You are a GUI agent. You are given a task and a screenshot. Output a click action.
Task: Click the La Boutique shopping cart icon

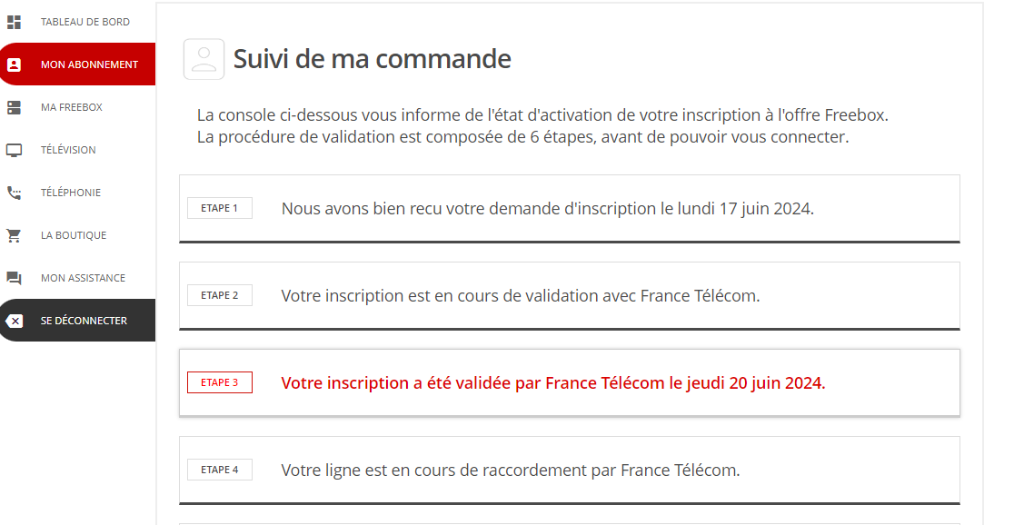[14, 236]
